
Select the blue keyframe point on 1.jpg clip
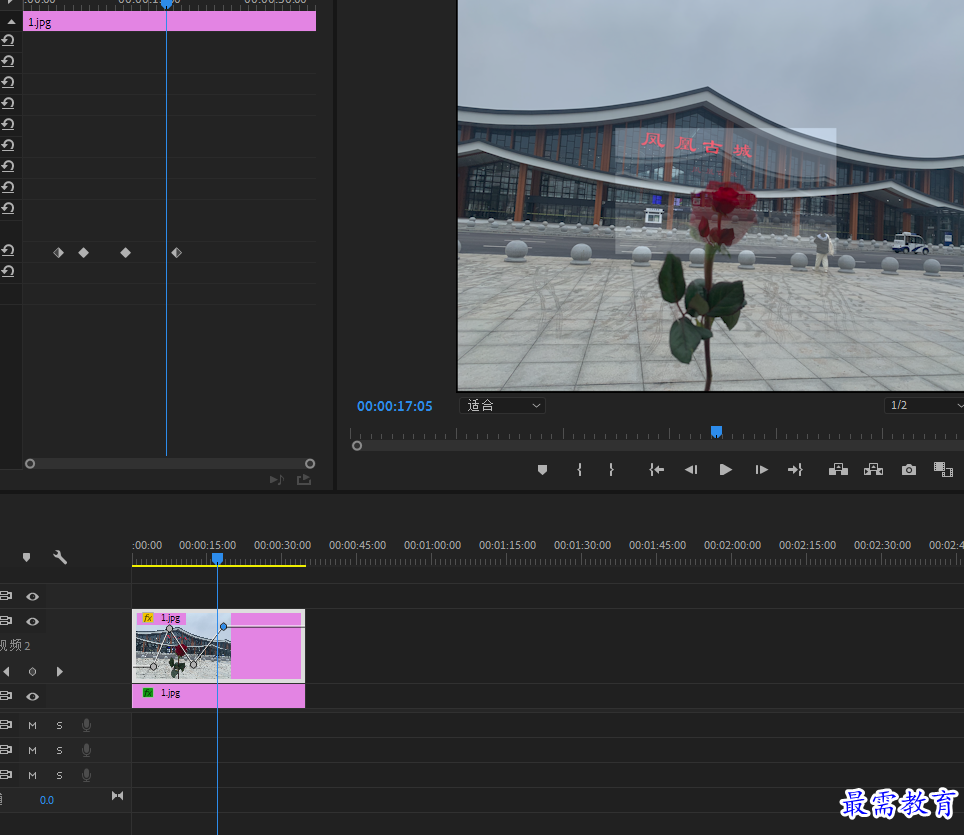(223, 627)
